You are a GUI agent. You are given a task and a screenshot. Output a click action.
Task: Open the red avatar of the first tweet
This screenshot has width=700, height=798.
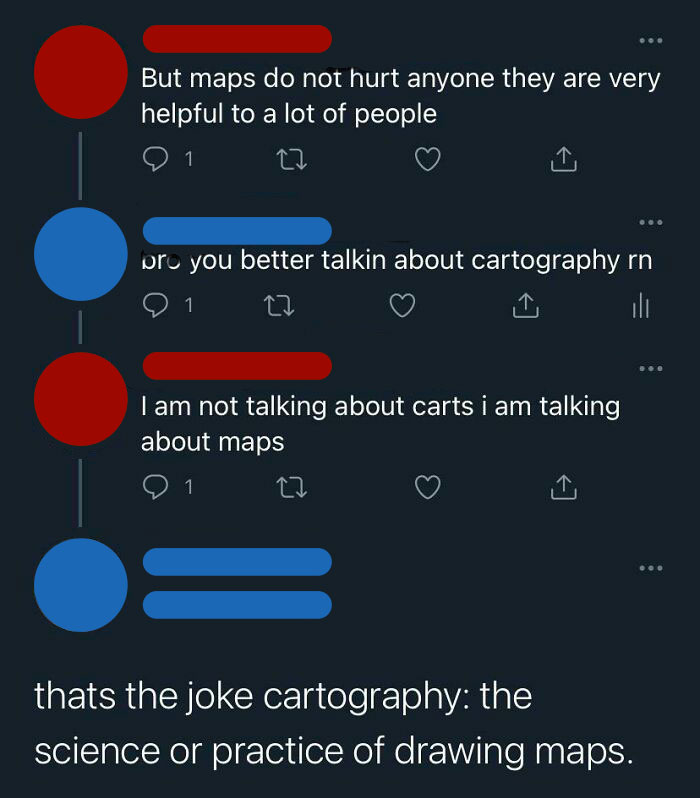[80, 72]
